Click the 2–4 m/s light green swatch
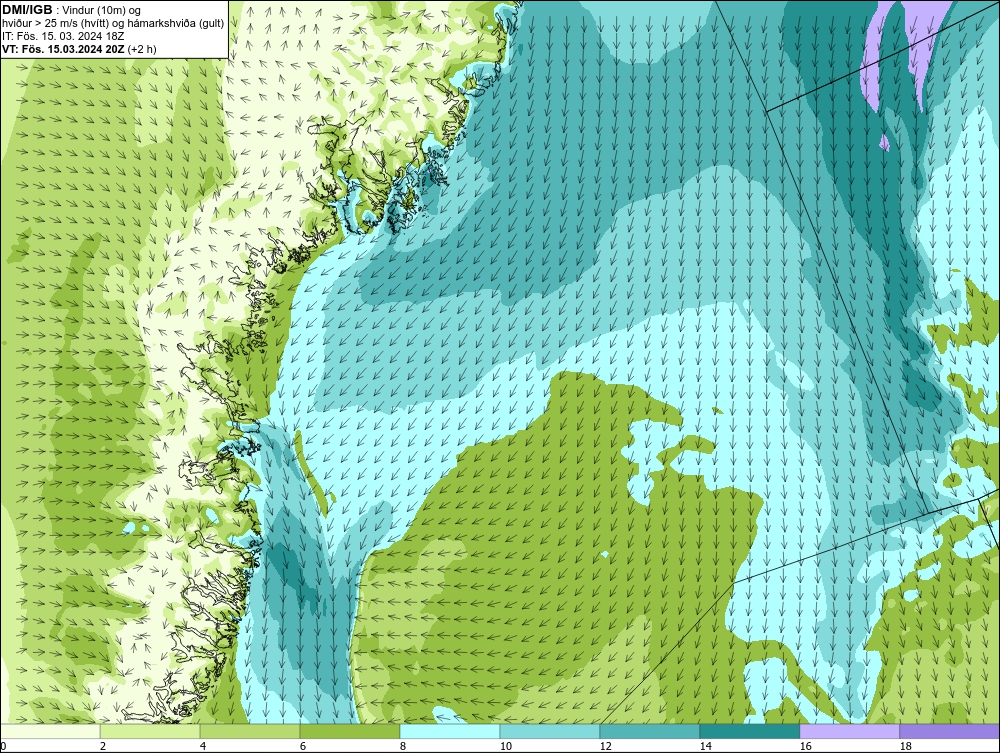 click(150, 731)
